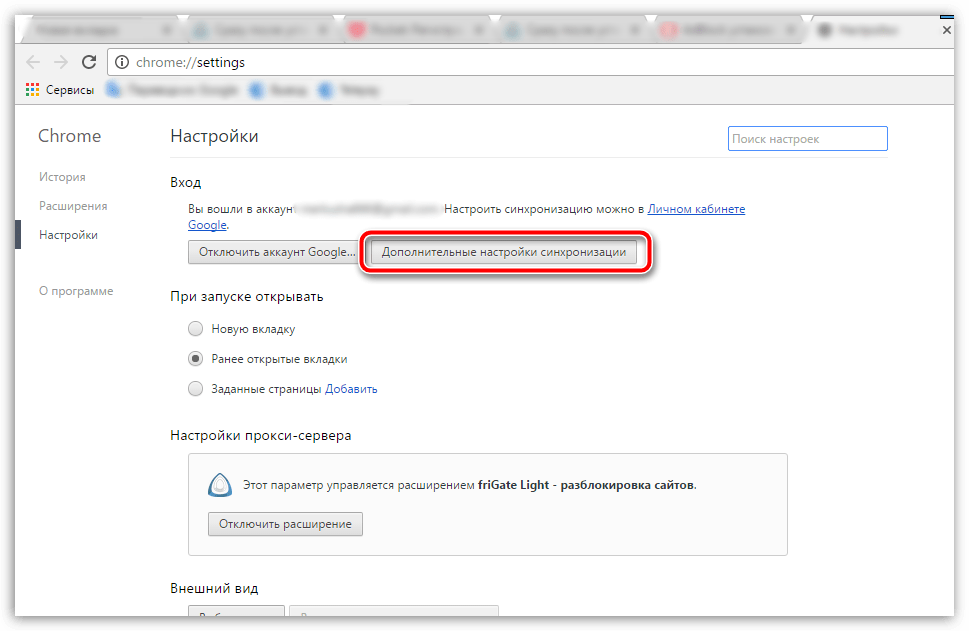Click the Вход section heading
Image resolution: width=969 pixels, height=631 pixels.
click(186, 183)
